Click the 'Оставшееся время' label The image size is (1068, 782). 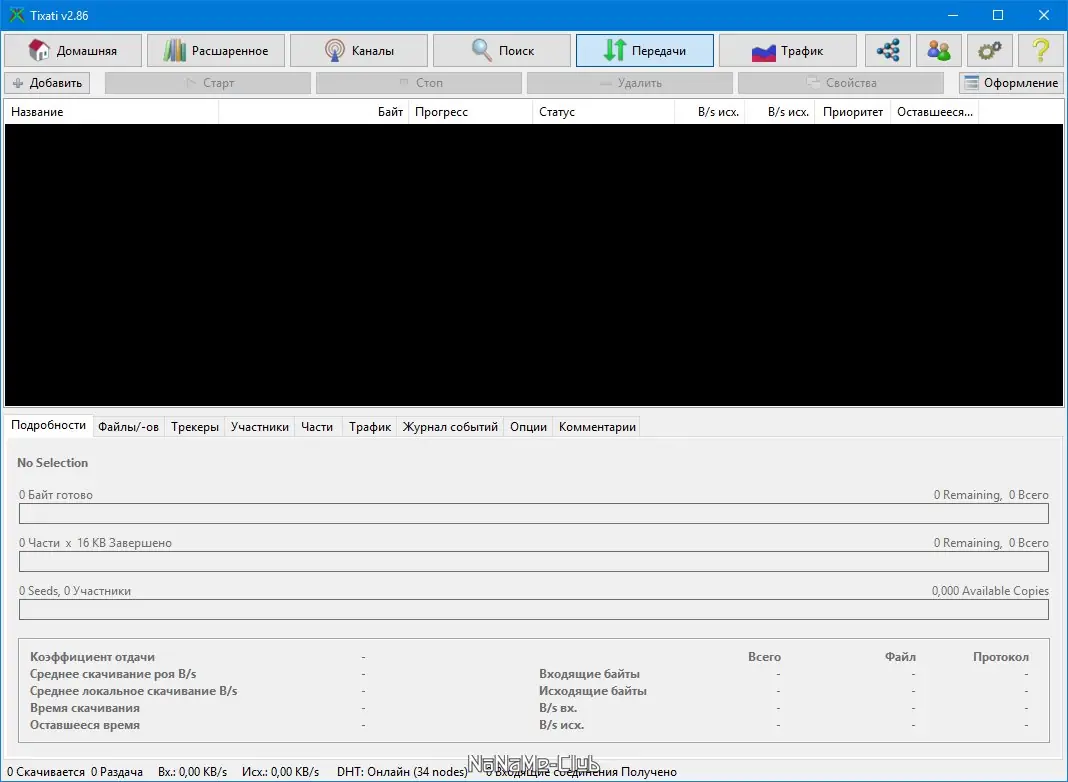click(84, 725)
